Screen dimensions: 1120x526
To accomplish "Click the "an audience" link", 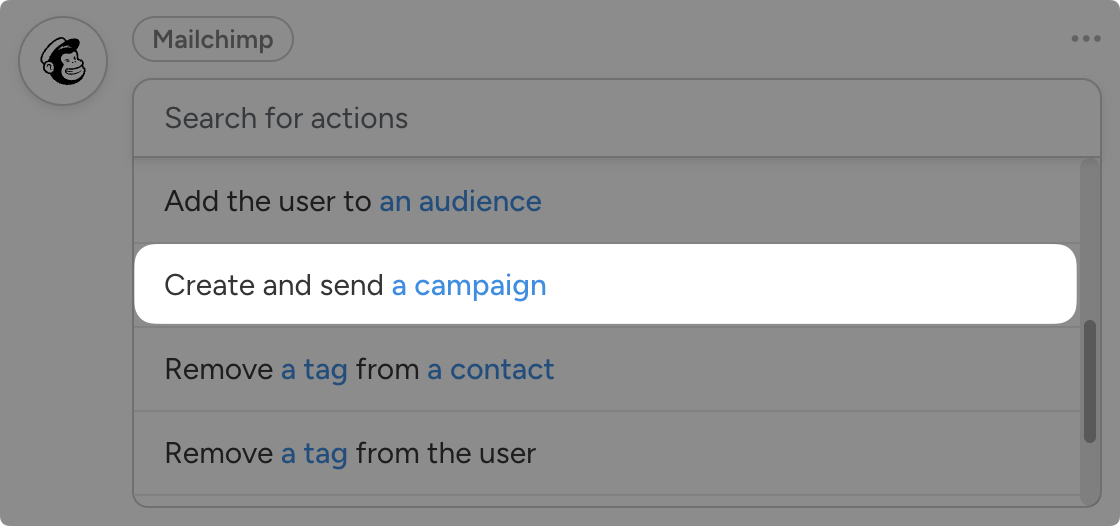I will [460, 201].
